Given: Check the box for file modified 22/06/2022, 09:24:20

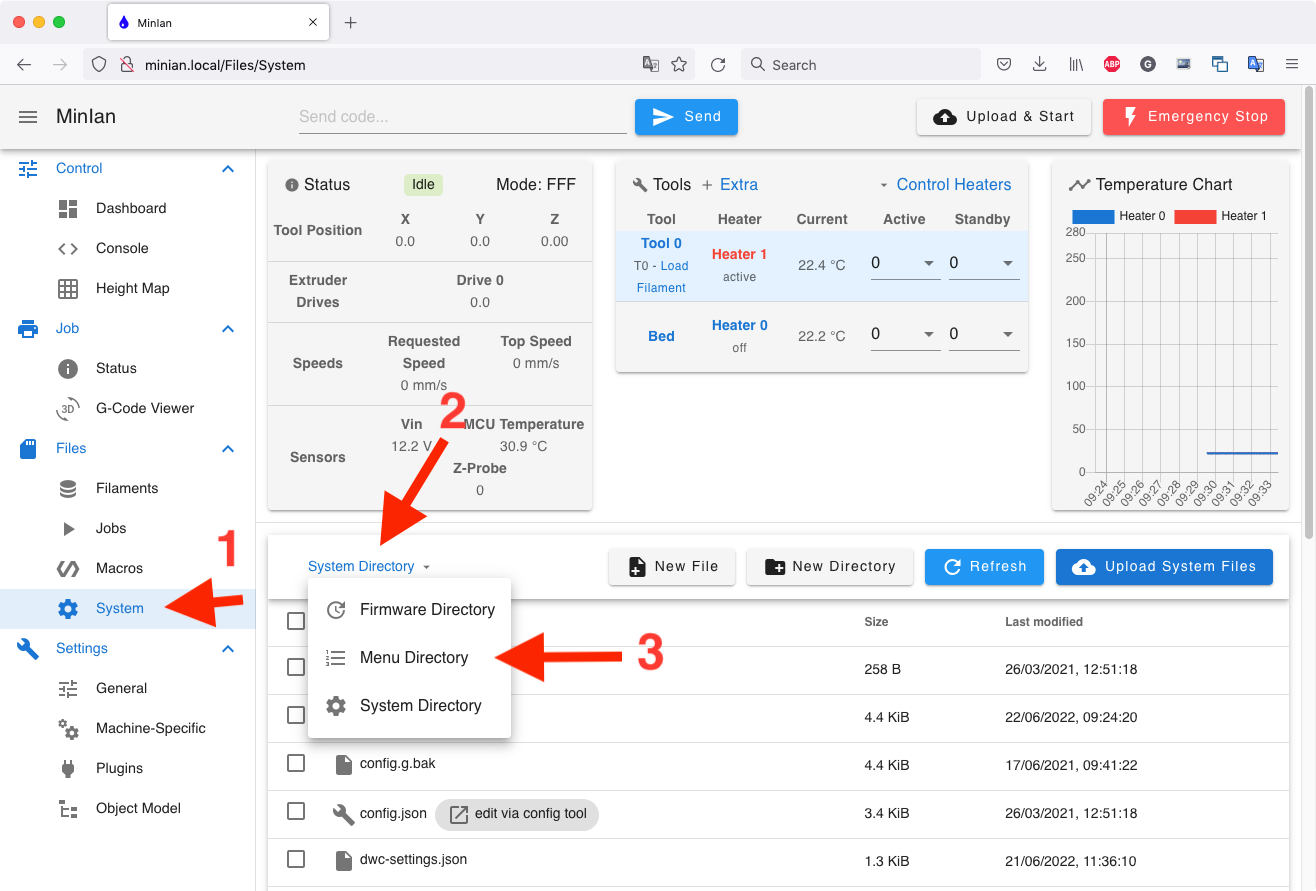Looking at the screenshot, I should coord(296,715).
